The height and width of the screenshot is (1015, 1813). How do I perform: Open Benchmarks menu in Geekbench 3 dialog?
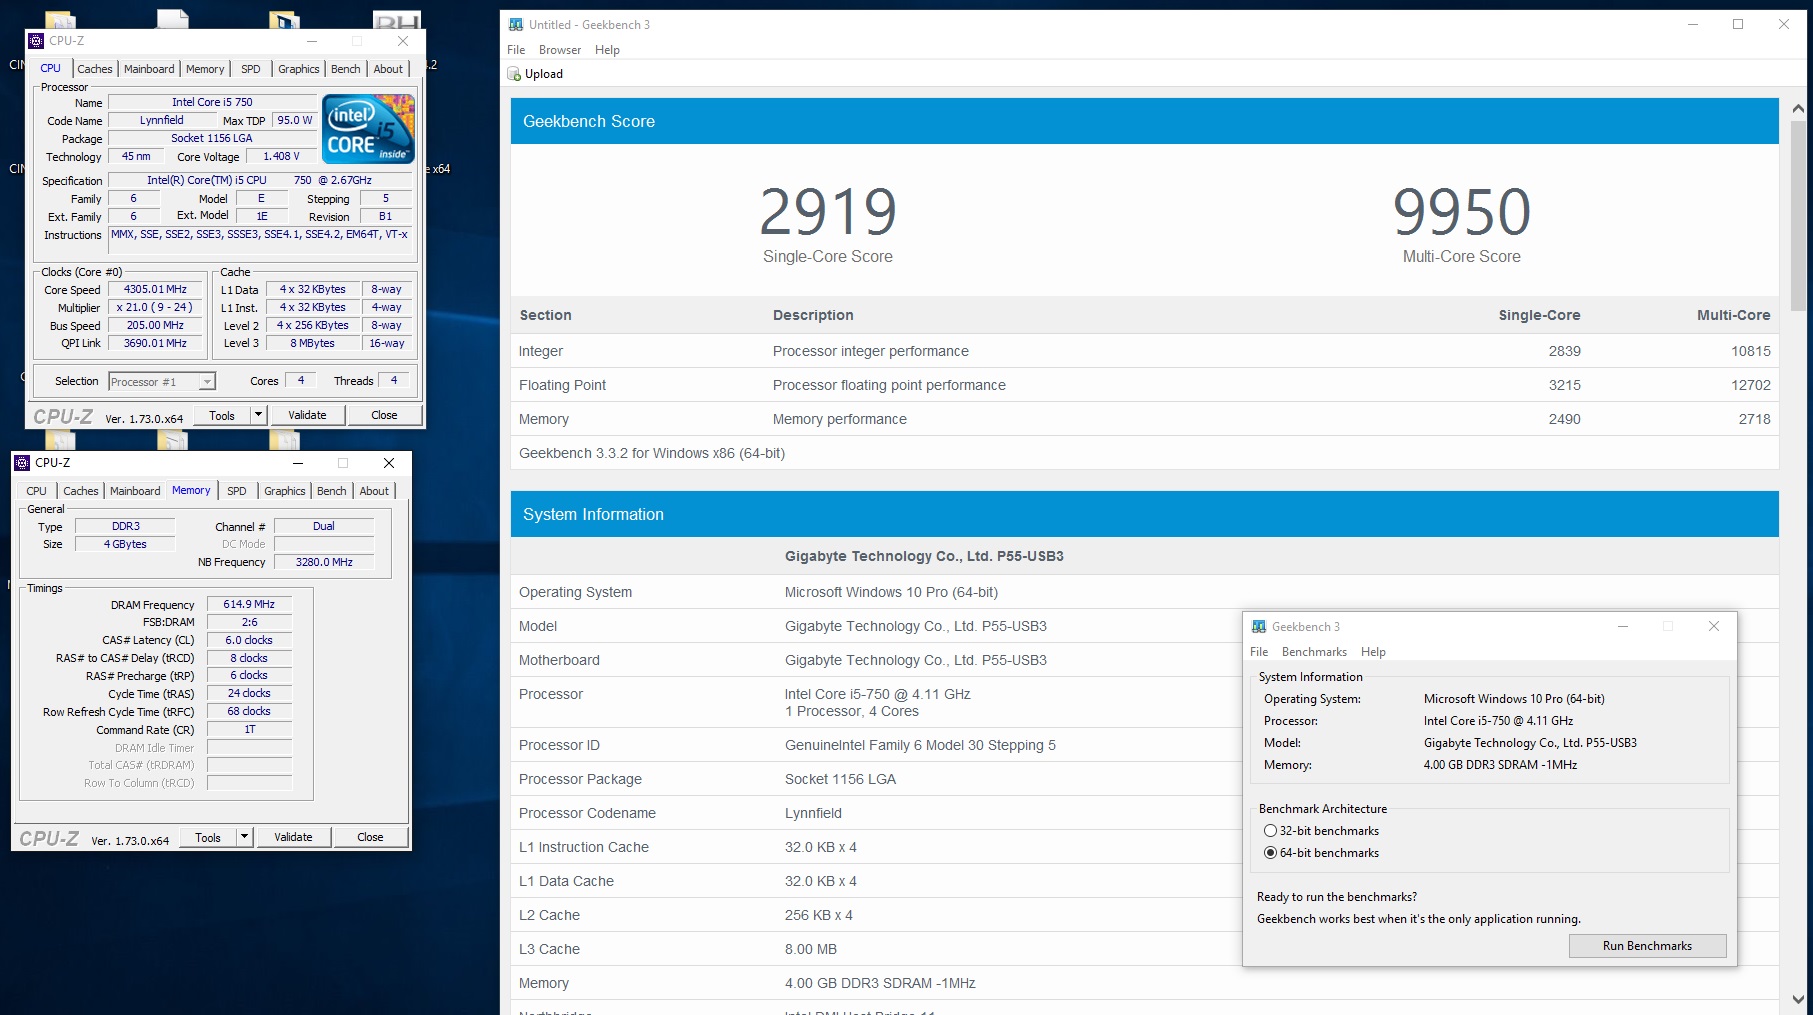click(1314, 652)
